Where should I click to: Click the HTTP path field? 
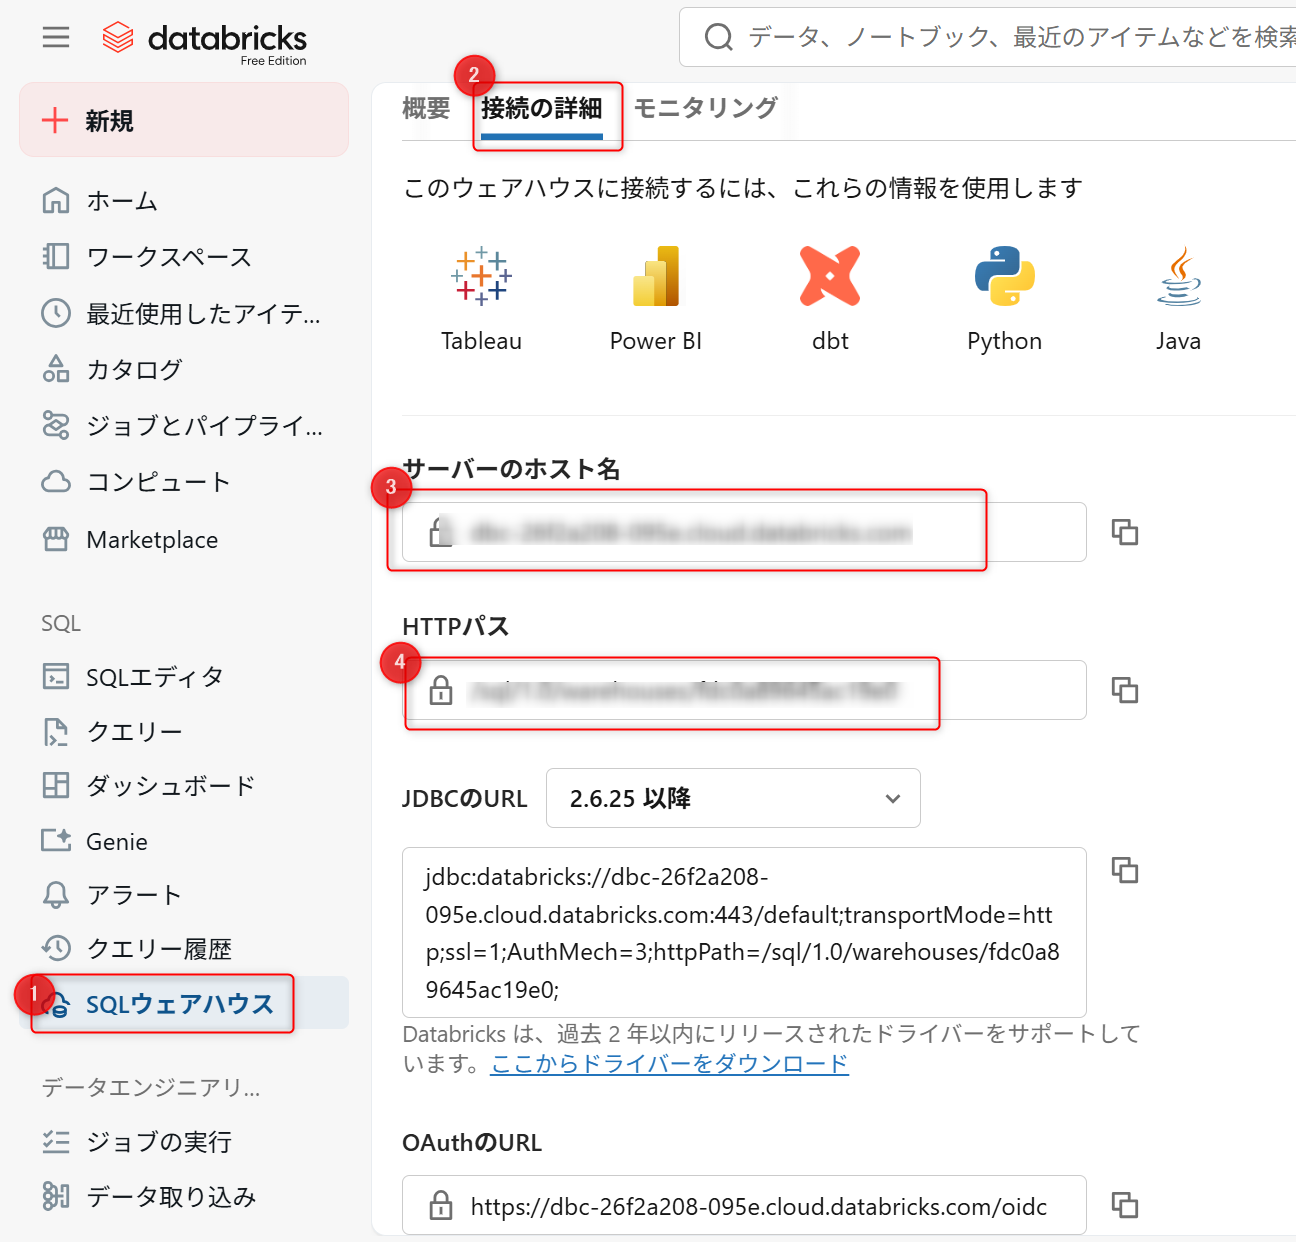pos(744,690)
